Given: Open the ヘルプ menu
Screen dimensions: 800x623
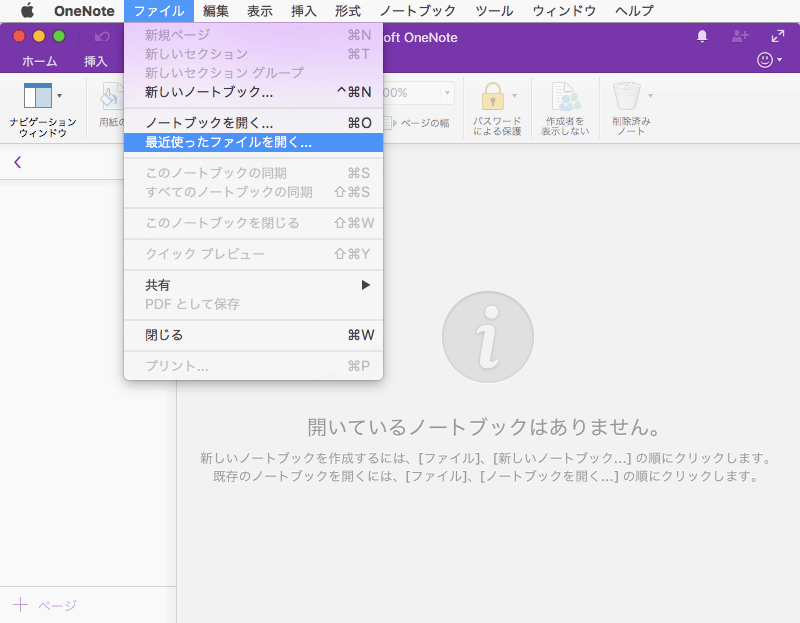Looking at the screenshot, I should (634, 11).
